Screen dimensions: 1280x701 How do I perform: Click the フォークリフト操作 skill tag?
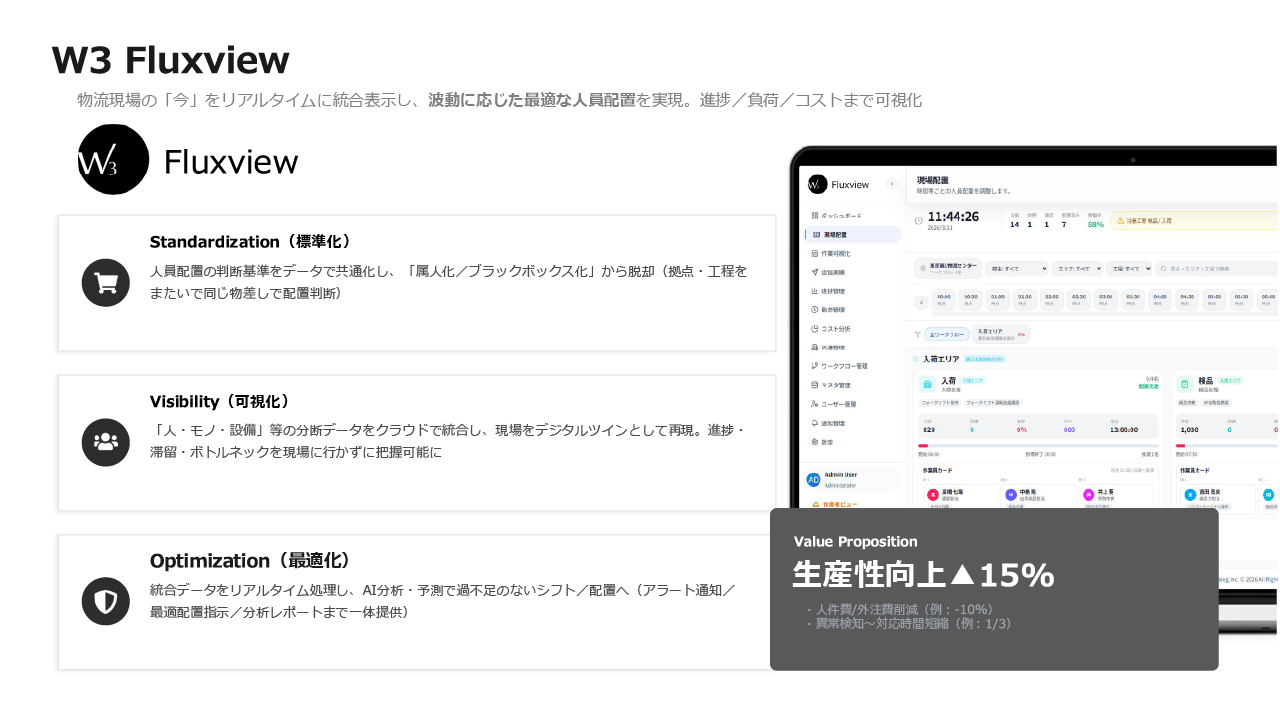pos(941,402)
